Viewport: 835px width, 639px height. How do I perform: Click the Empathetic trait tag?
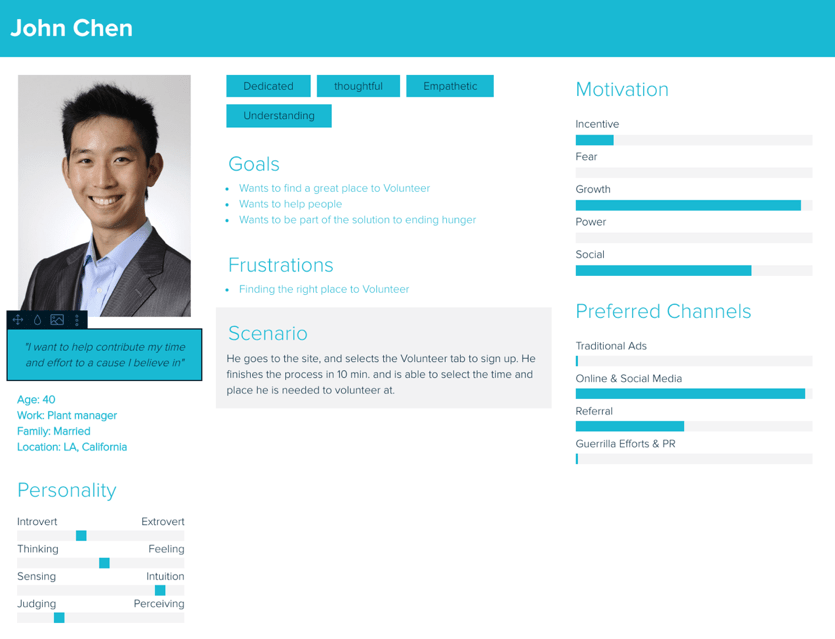450,86
